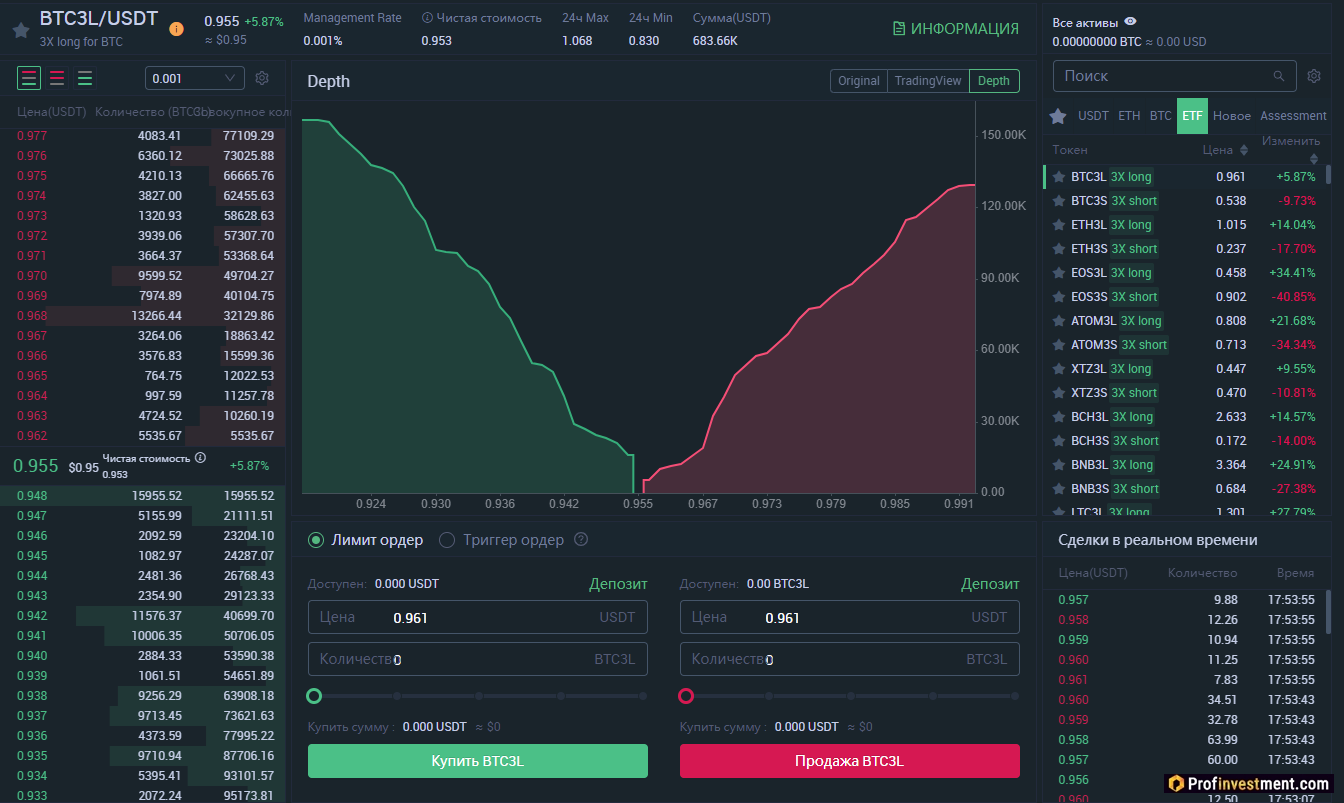Screen dimensions: 1344x803
Task: Star the ETH3L 3X long row
Action: click(x=1059, y=225)
